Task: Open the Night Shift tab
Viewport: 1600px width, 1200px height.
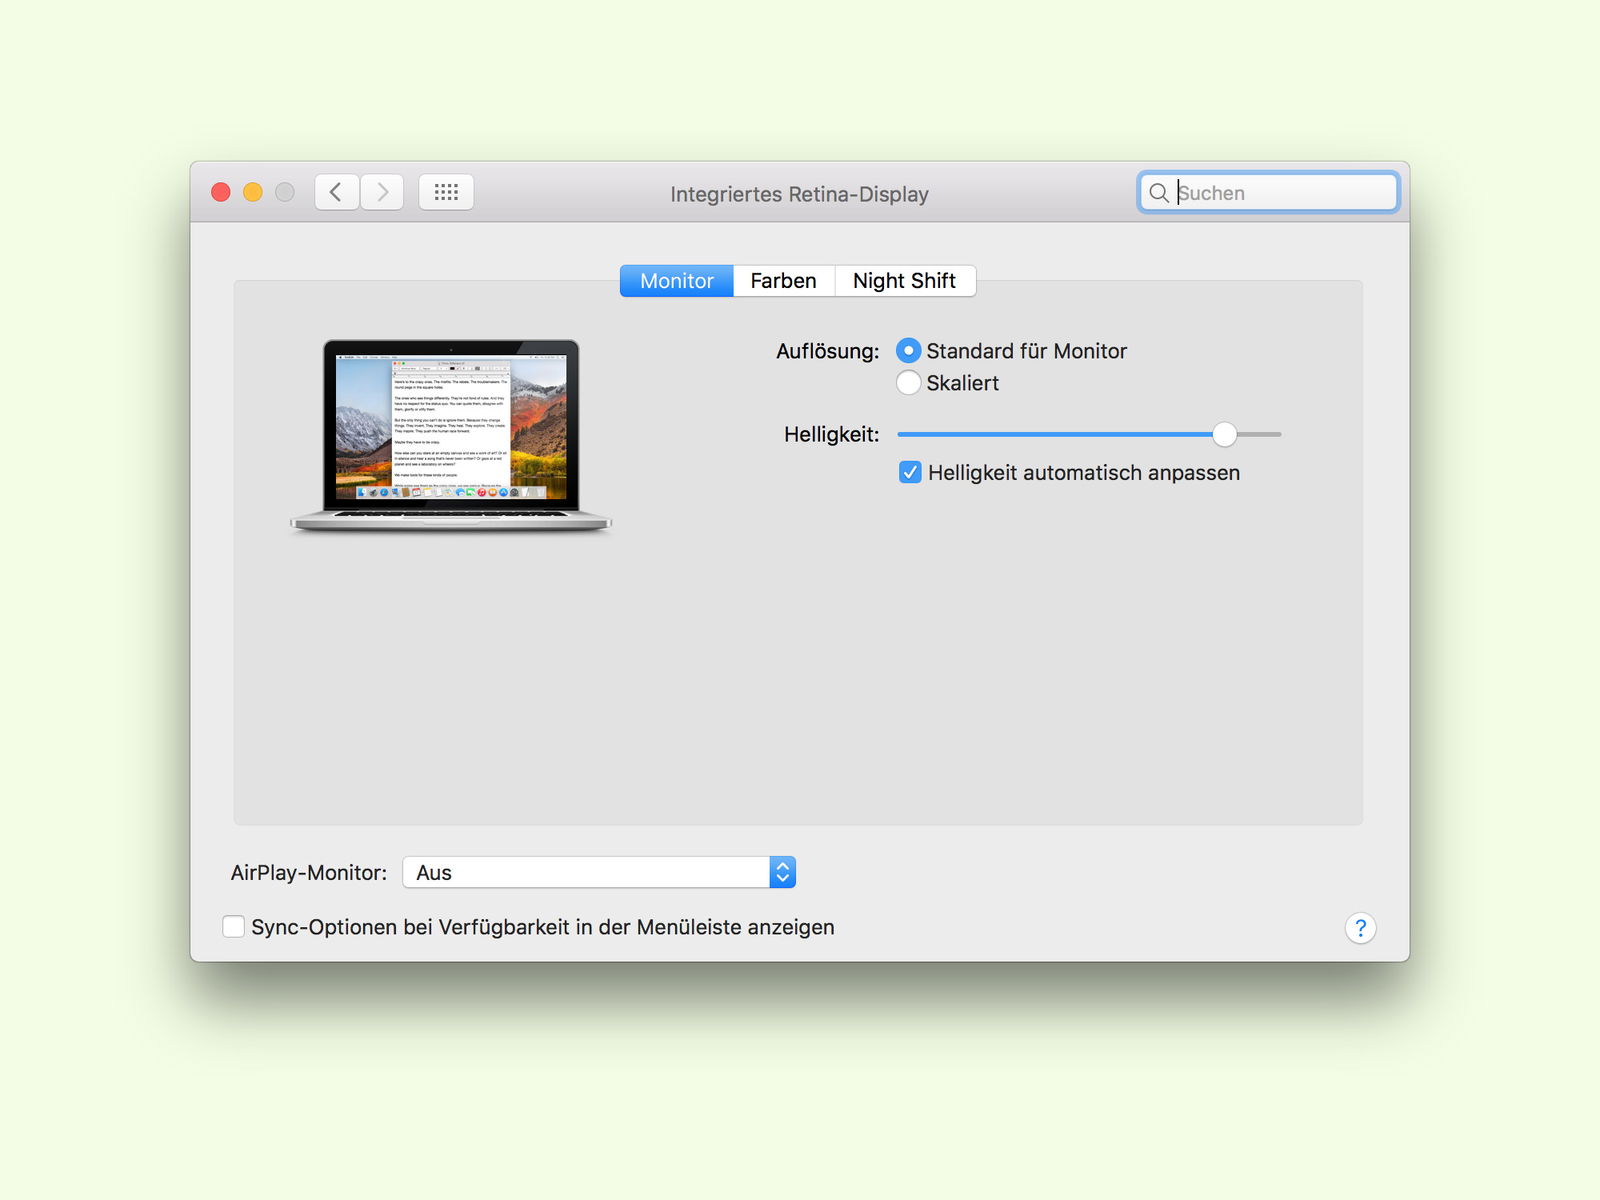Action: point(905,281)
